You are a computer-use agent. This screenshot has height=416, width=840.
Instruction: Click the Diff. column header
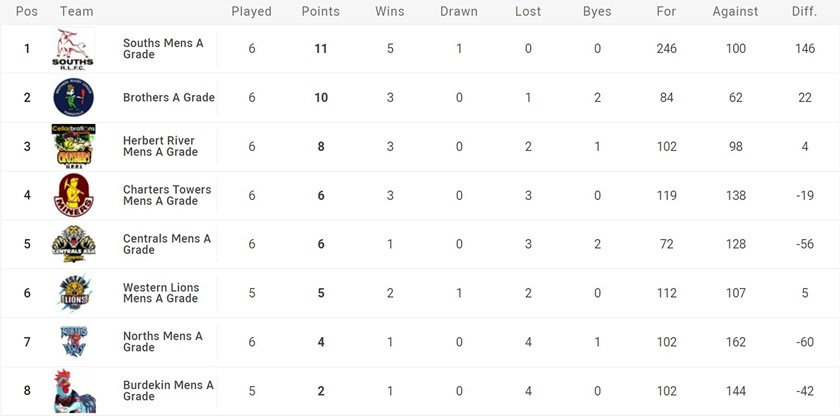point(804,12)
